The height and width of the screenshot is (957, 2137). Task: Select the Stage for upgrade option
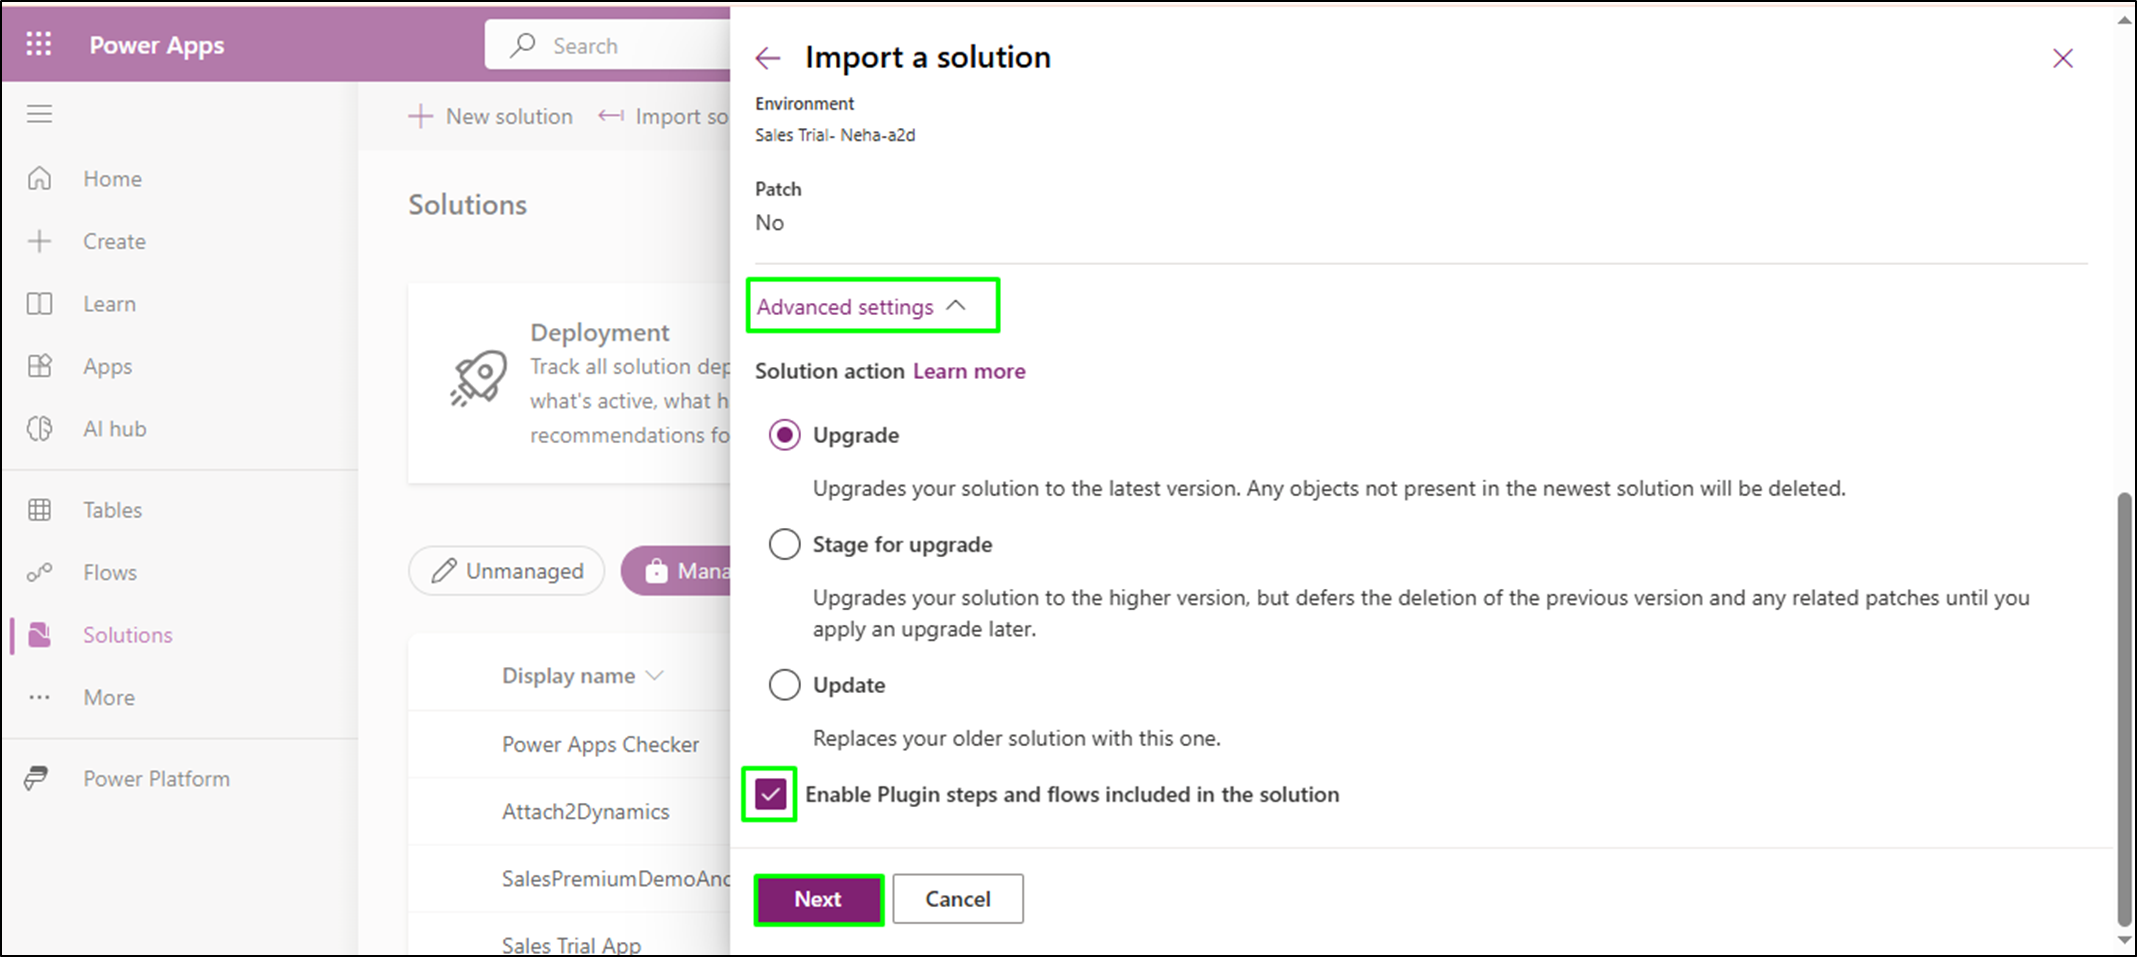coord(785,544)
